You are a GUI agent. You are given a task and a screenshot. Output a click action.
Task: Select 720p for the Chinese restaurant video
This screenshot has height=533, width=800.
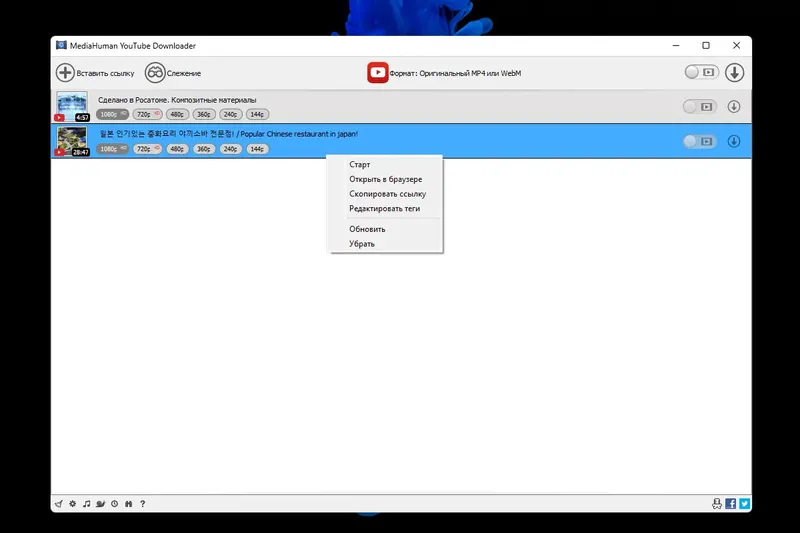(x=147, y=149)
